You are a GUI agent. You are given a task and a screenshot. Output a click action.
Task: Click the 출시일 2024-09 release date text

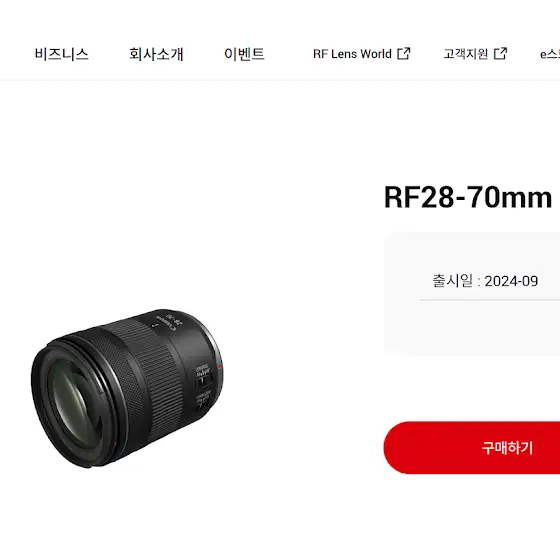tap(485, 281)
